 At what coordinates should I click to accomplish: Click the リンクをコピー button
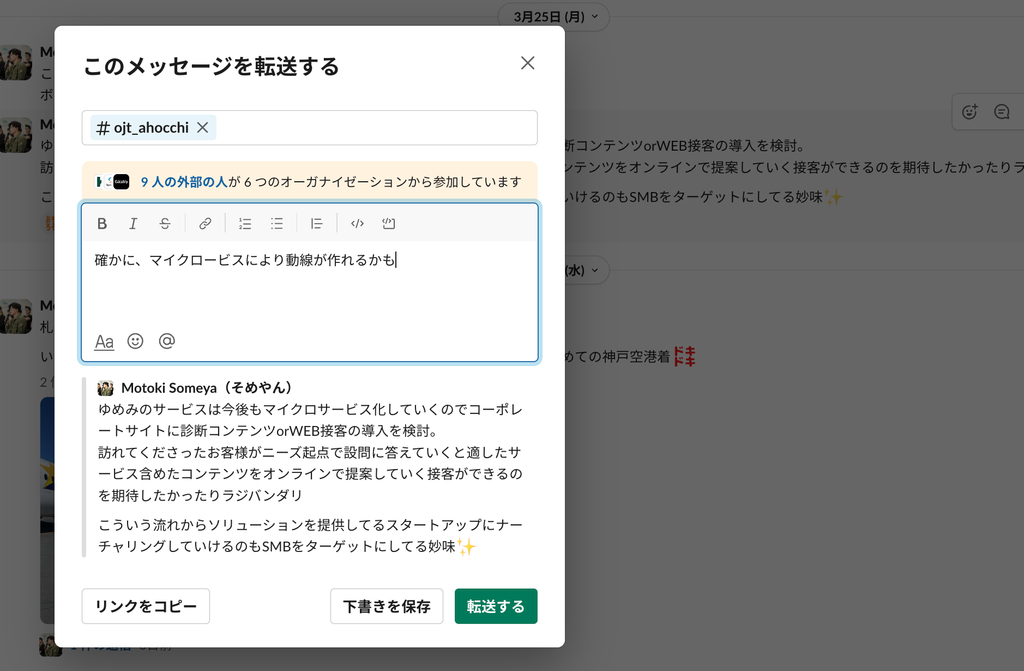[x=145, y=606]
